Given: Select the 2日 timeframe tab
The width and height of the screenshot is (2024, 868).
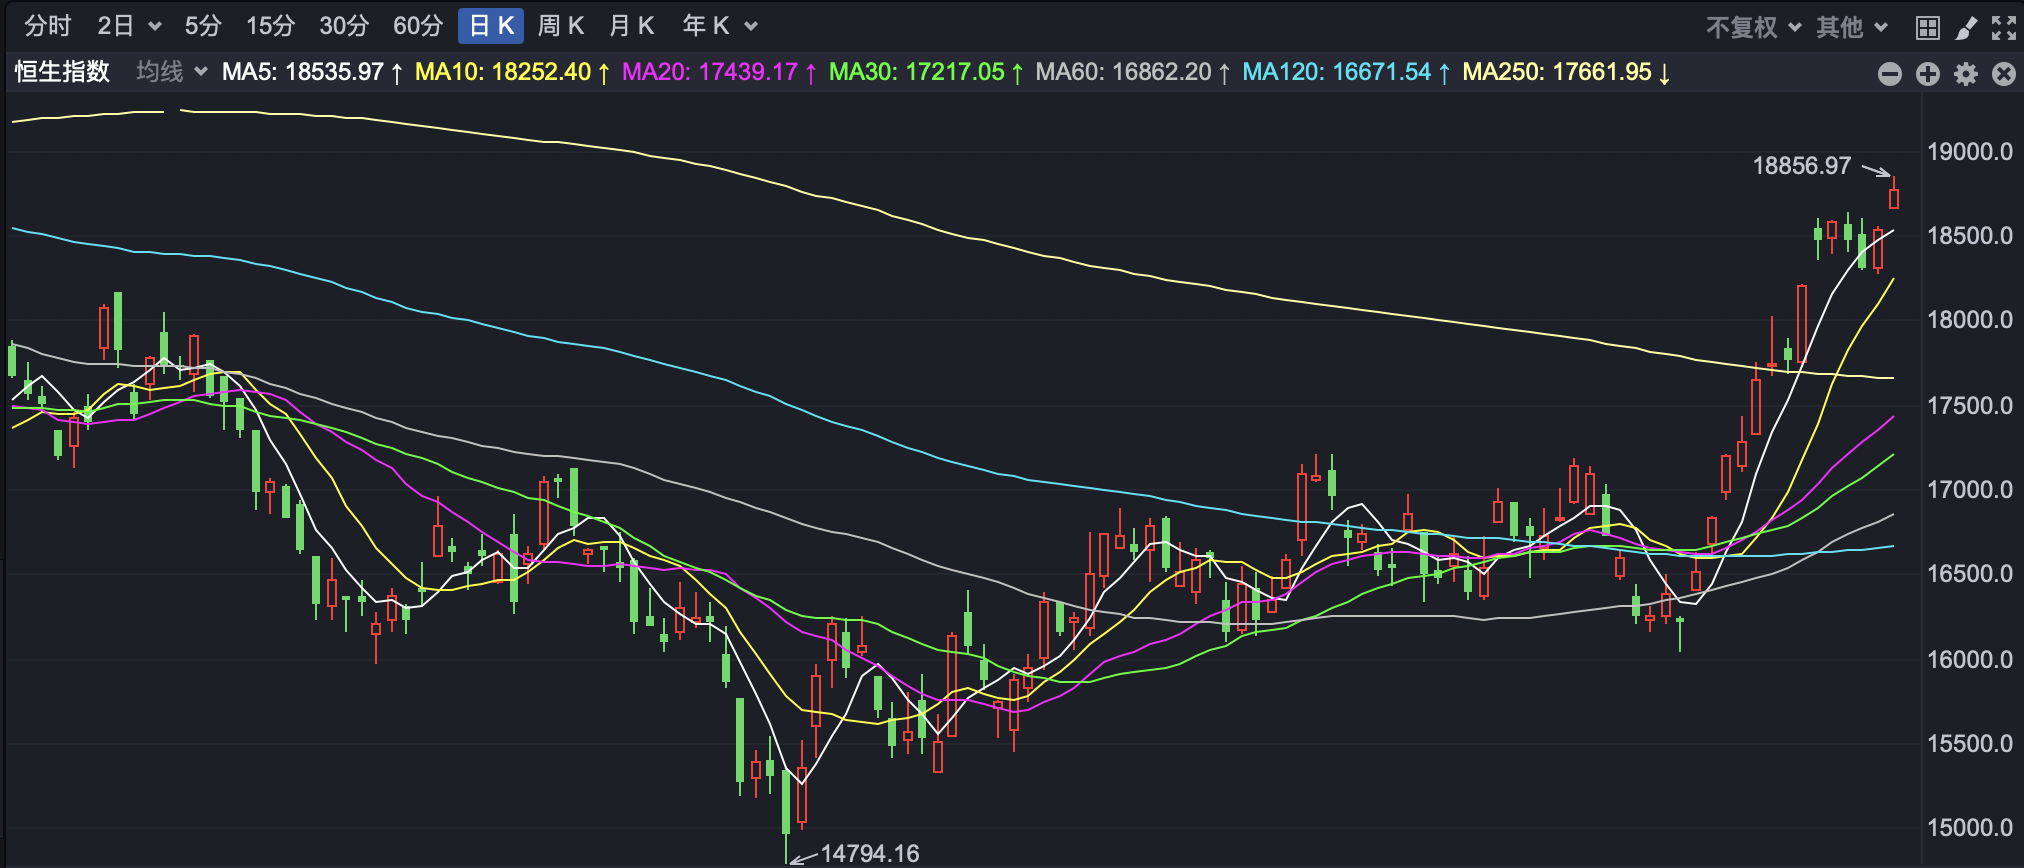Looking at the screenshot, I should click(116, 26).
